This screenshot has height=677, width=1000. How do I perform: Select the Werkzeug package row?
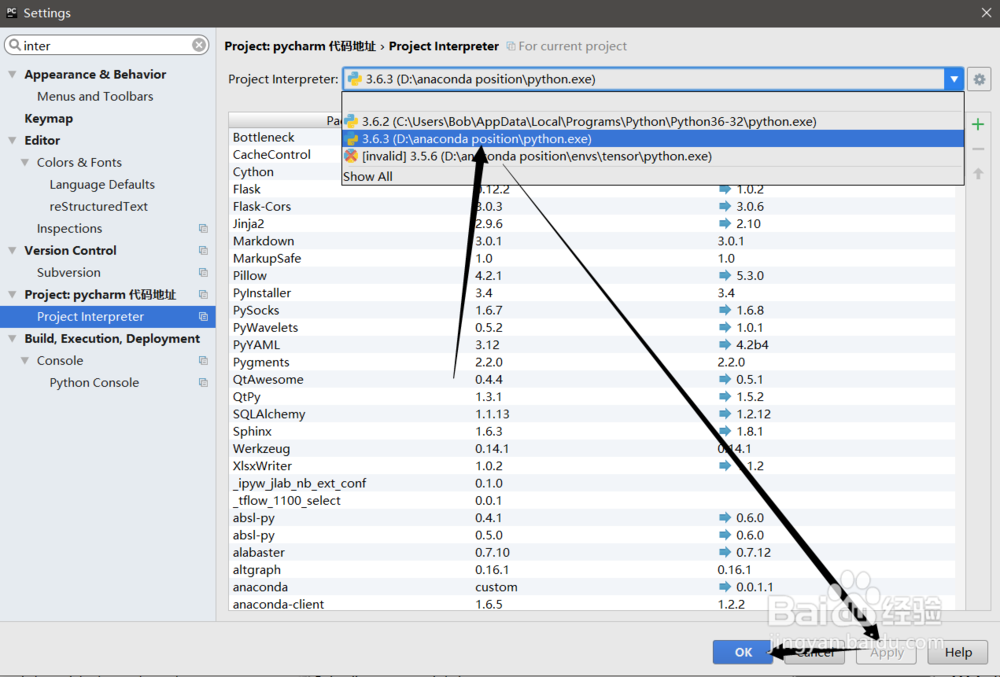click(x=592, y=448)
